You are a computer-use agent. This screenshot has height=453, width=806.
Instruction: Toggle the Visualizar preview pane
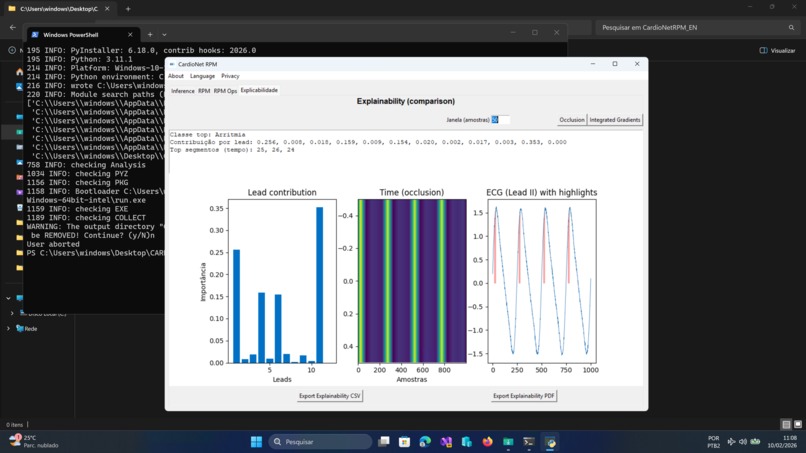777,50
